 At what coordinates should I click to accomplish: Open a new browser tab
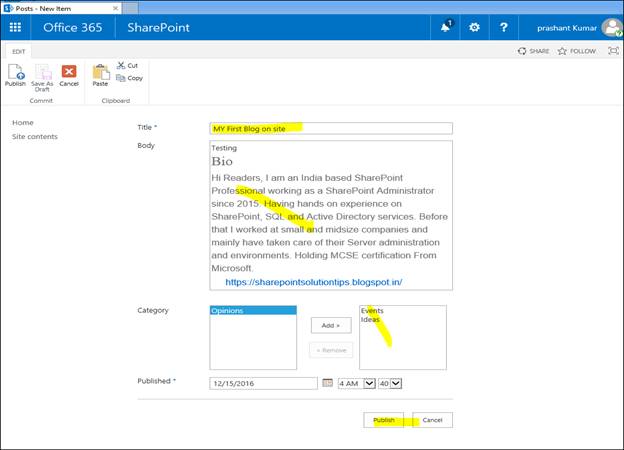(x=131, y=8)
